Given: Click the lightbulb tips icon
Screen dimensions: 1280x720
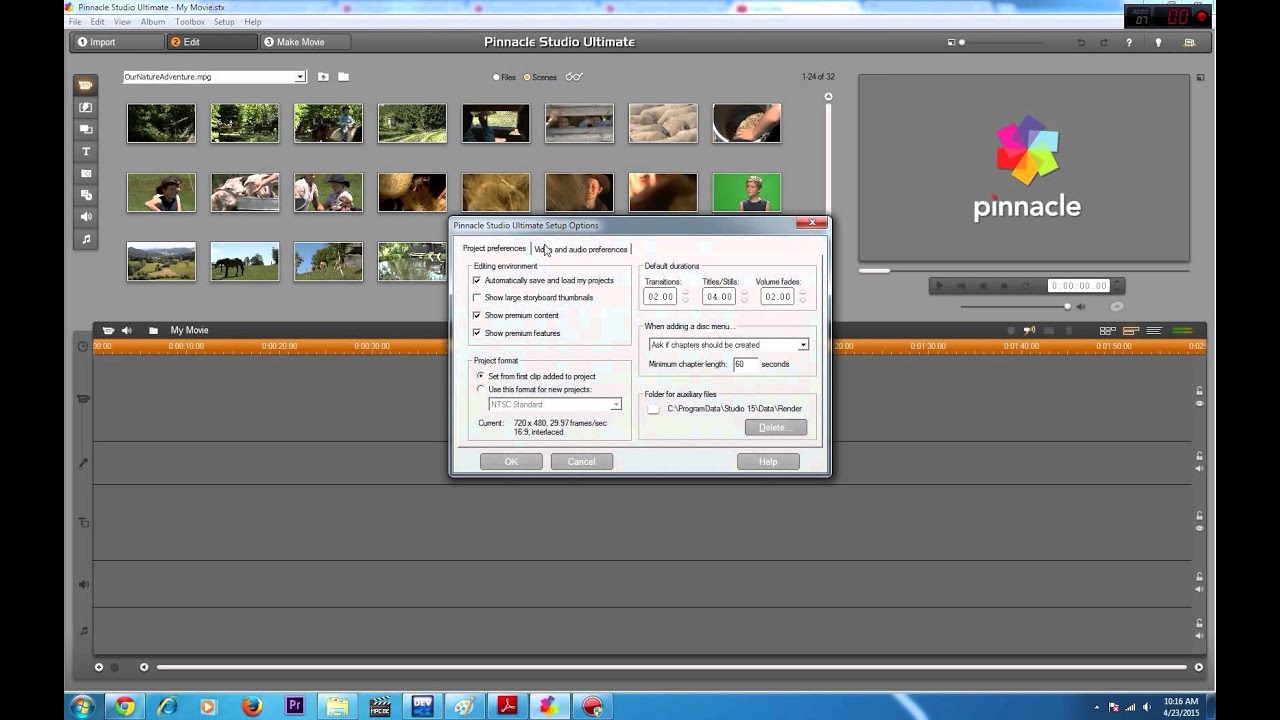Looking at the screenshot, I should point(1159,42).
